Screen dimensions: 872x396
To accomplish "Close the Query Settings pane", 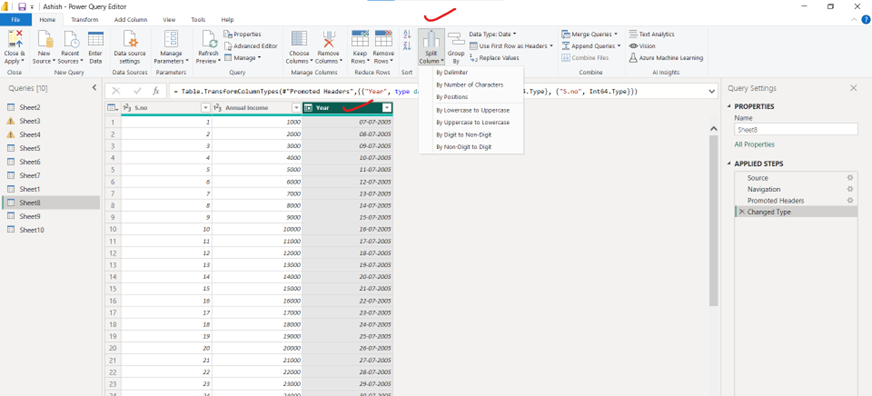I will click(853, 88).
